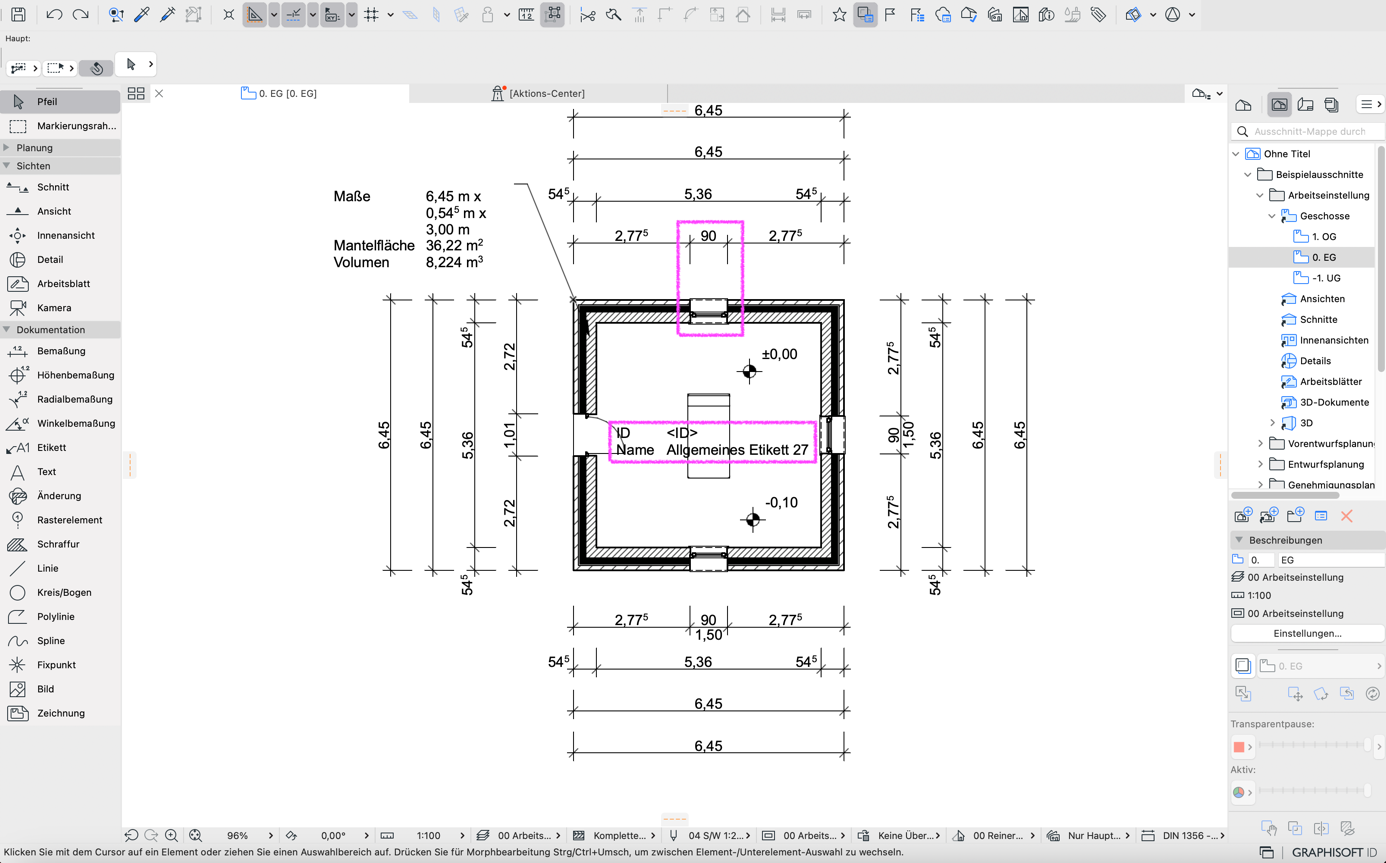
Task: Toggle the trace on/off button beside 0. EG
Action: coord(1243,666)
